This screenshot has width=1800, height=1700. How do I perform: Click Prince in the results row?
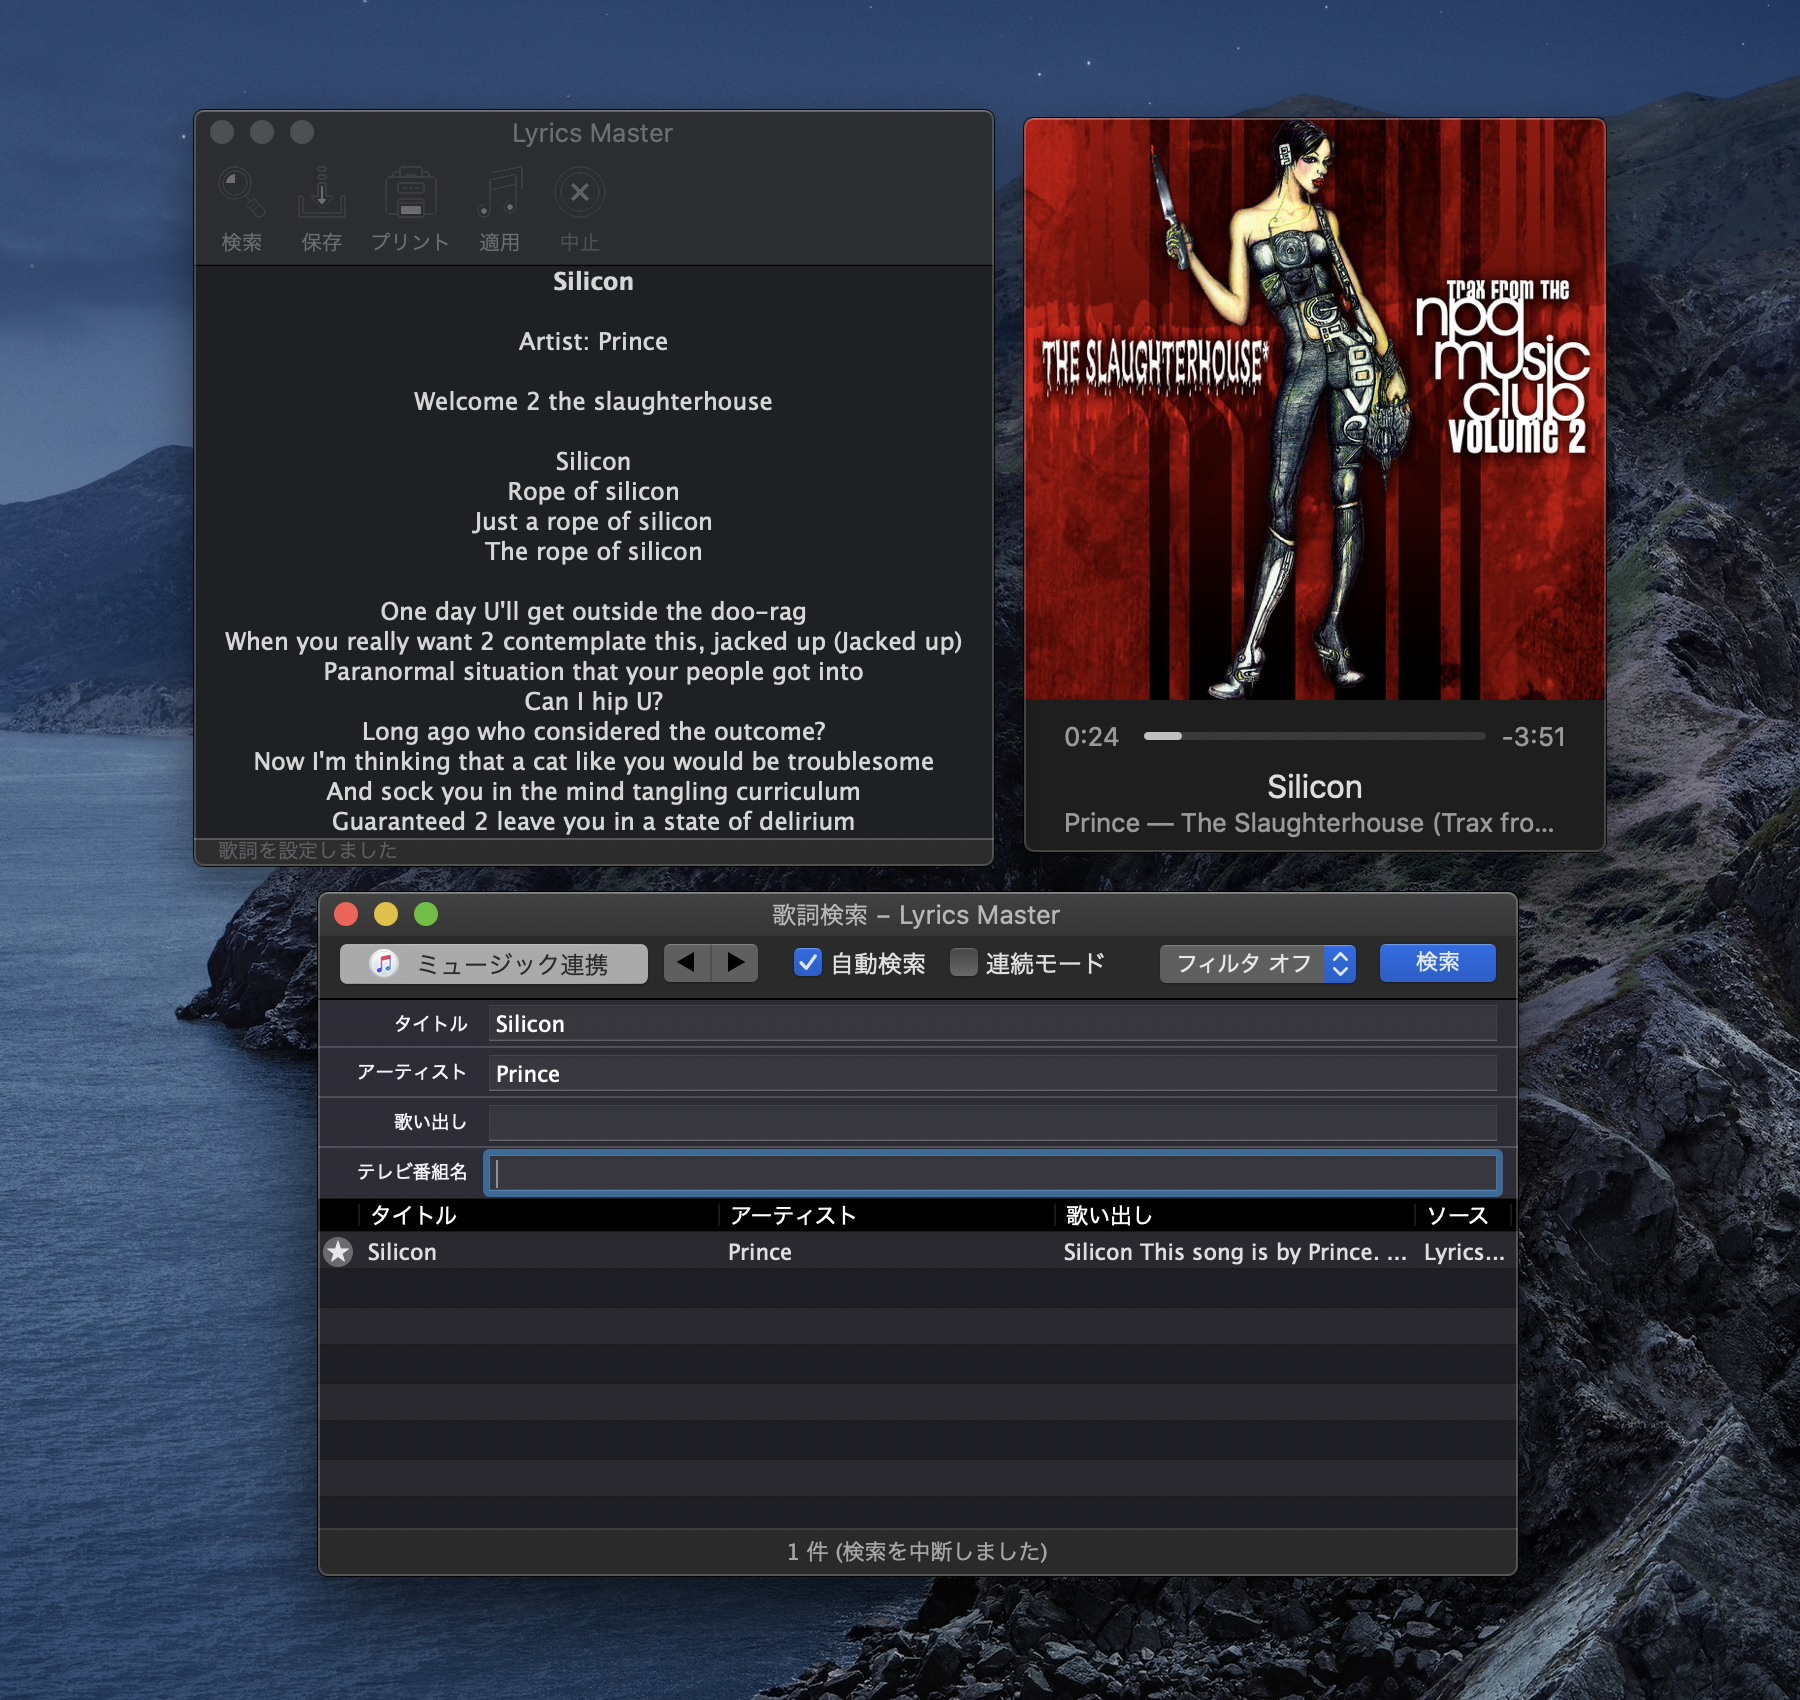point(760,1252)
